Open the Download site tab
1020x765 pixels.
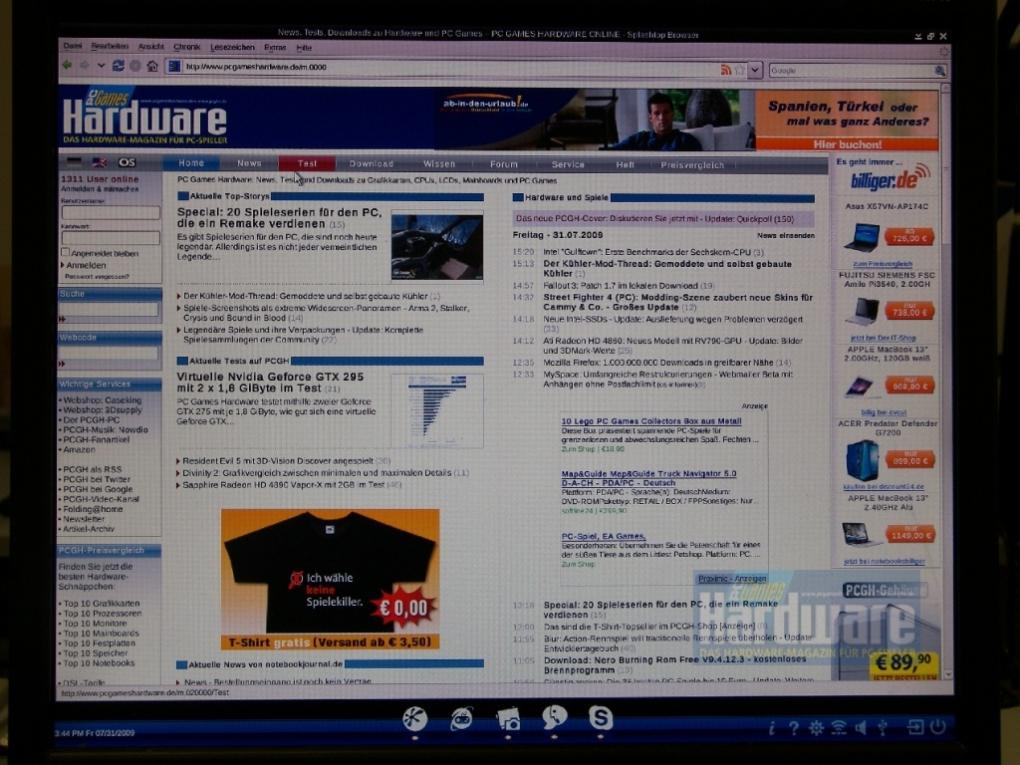(x=371, y=164)
